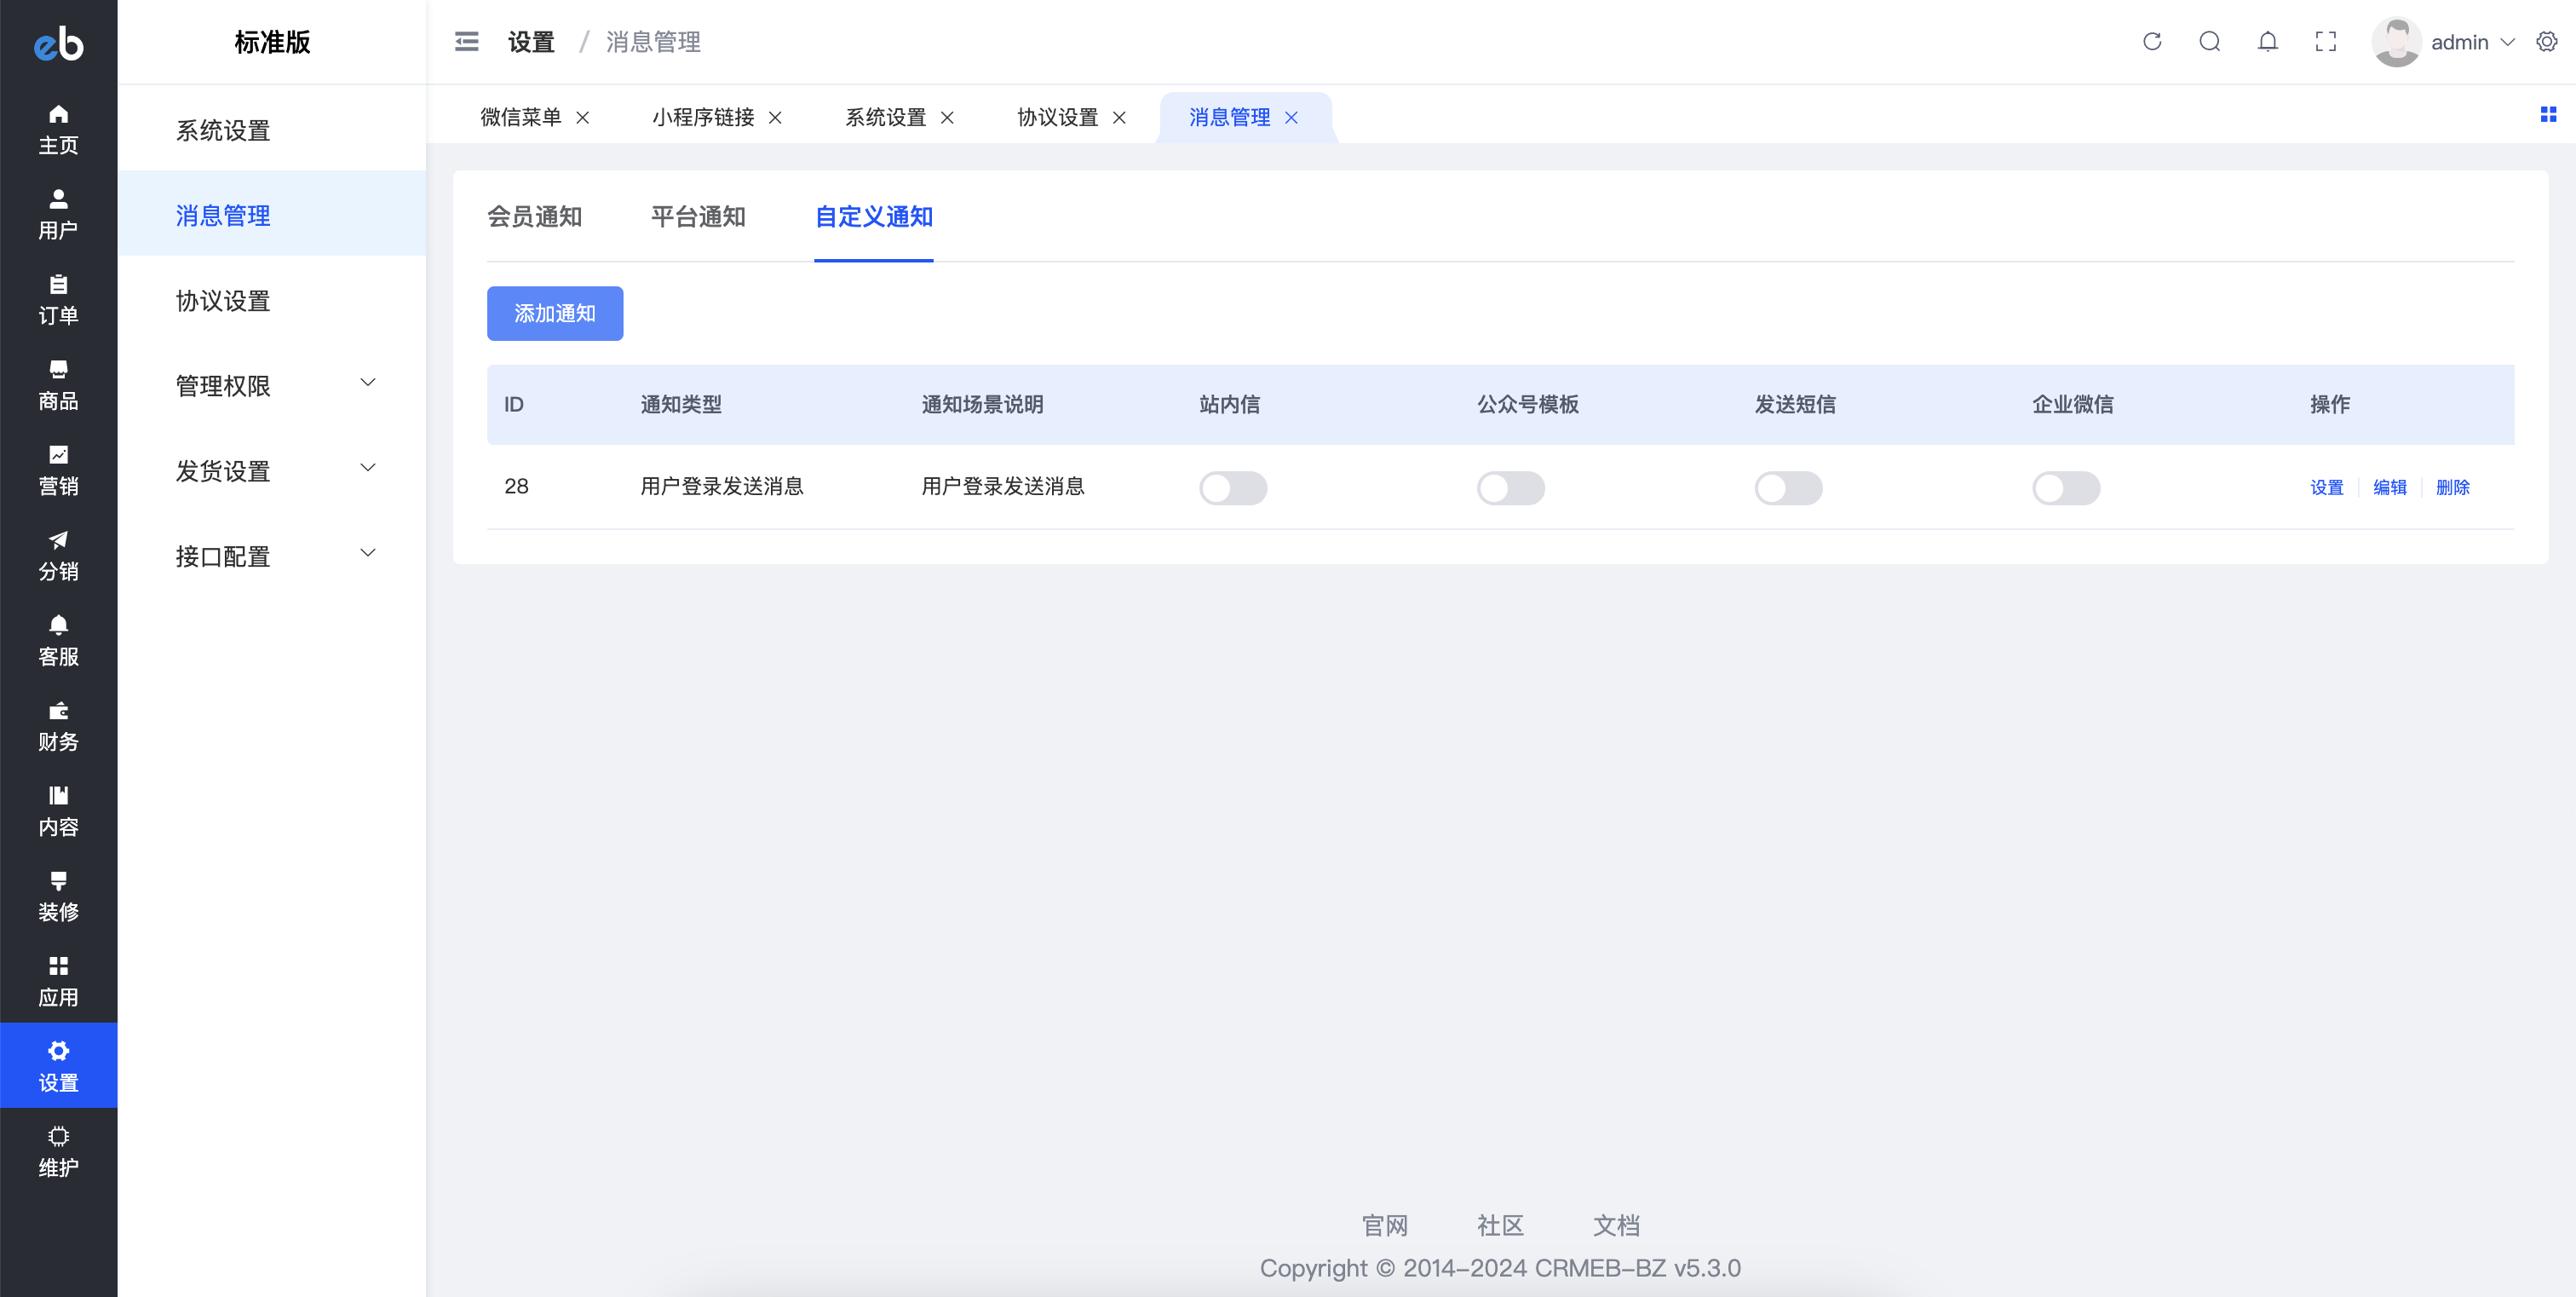Click the 设置 breadcrumb
This screenshot has height=1297, width=2576.
tap(531, 42)
